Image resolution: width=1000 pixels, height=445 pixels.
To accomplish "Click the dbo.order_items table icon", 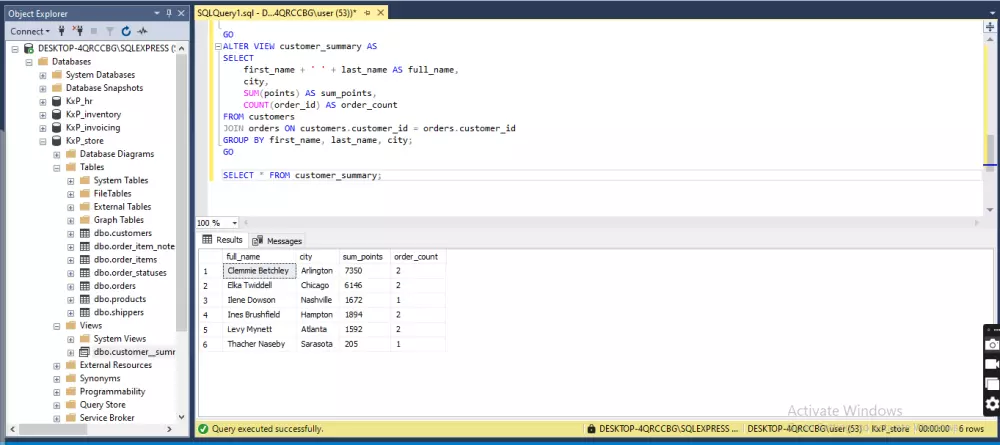I will click(84, 259).
